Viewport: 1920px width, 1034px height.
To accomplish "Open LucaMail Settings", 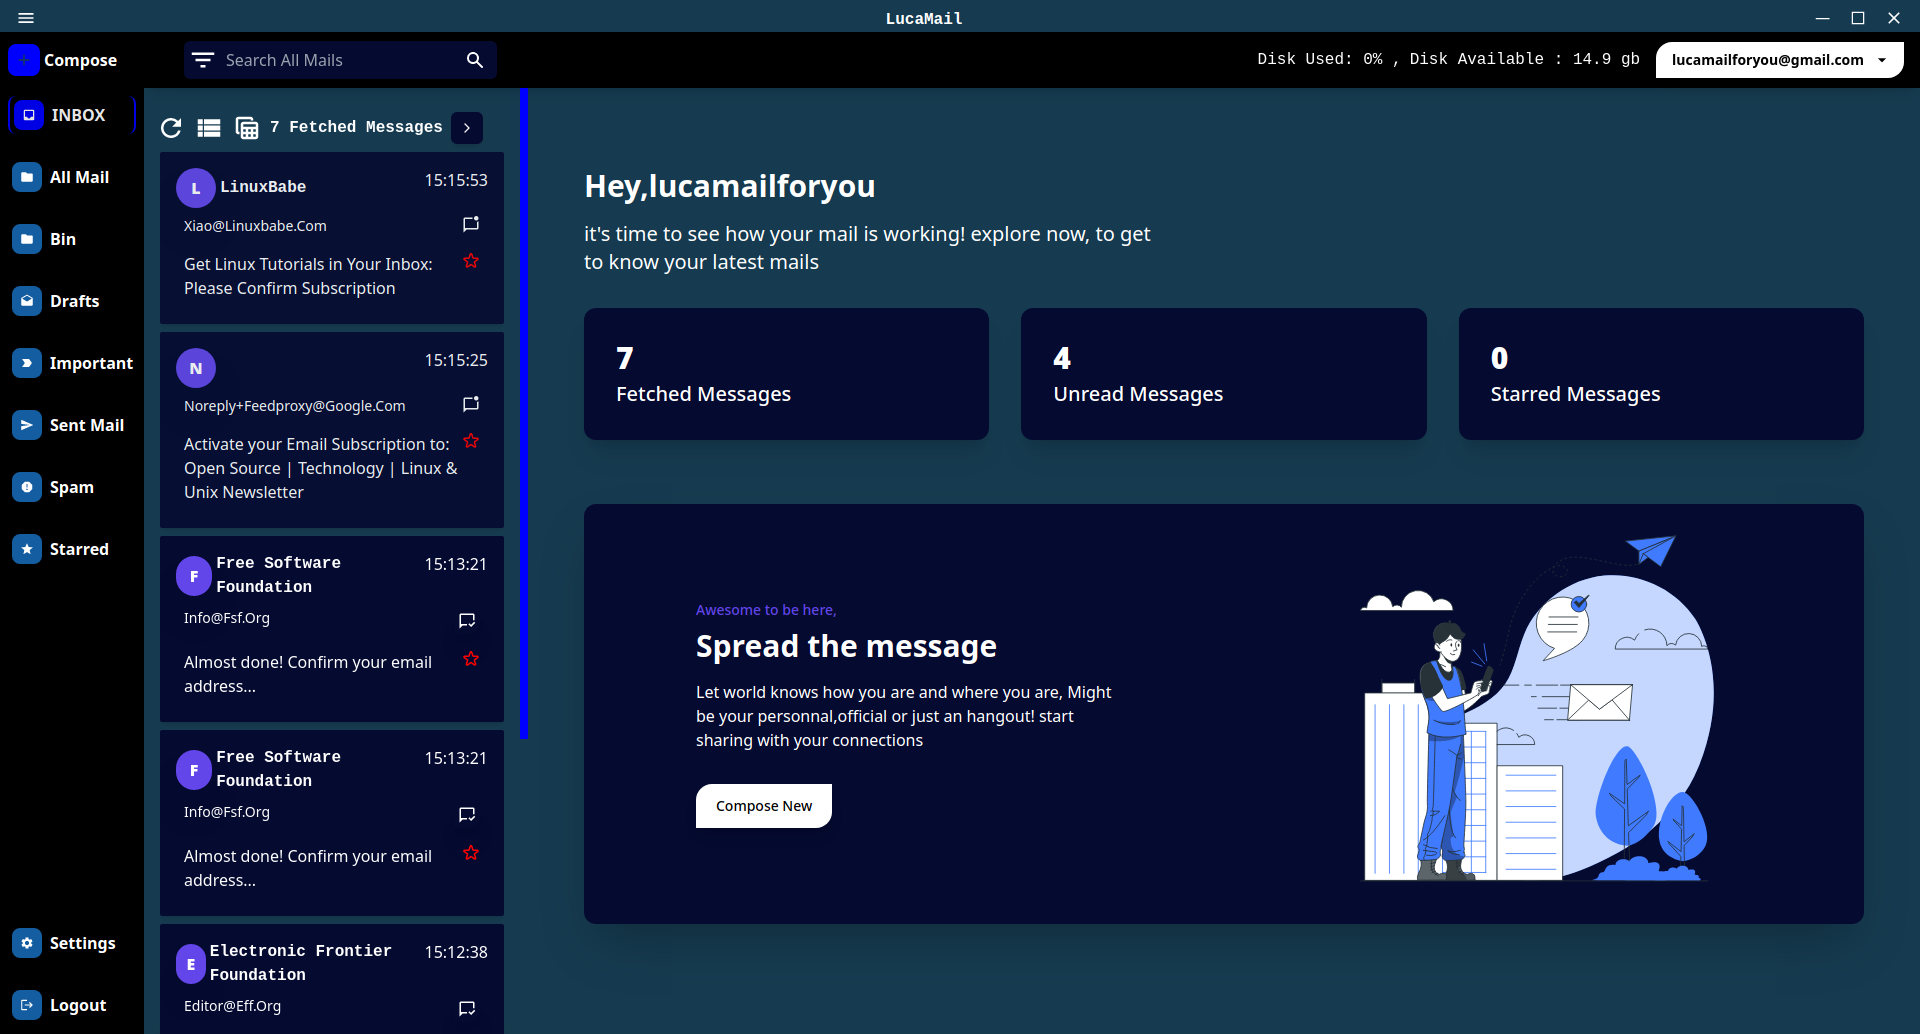I will pyautogui.click(x=81, y=943).
